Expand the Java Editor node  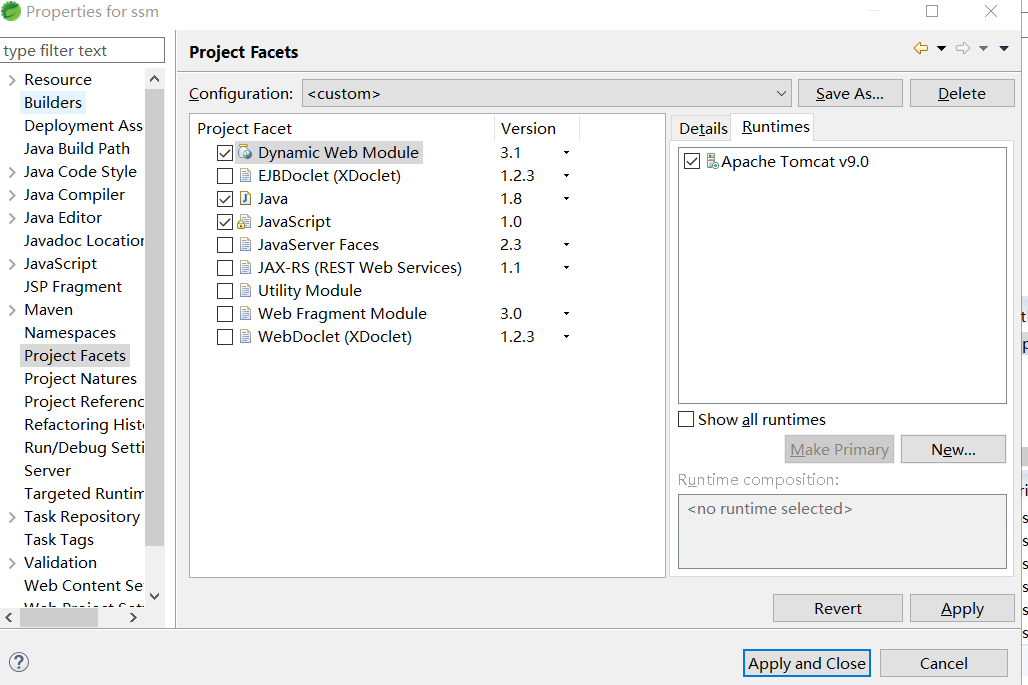point(12,218)
